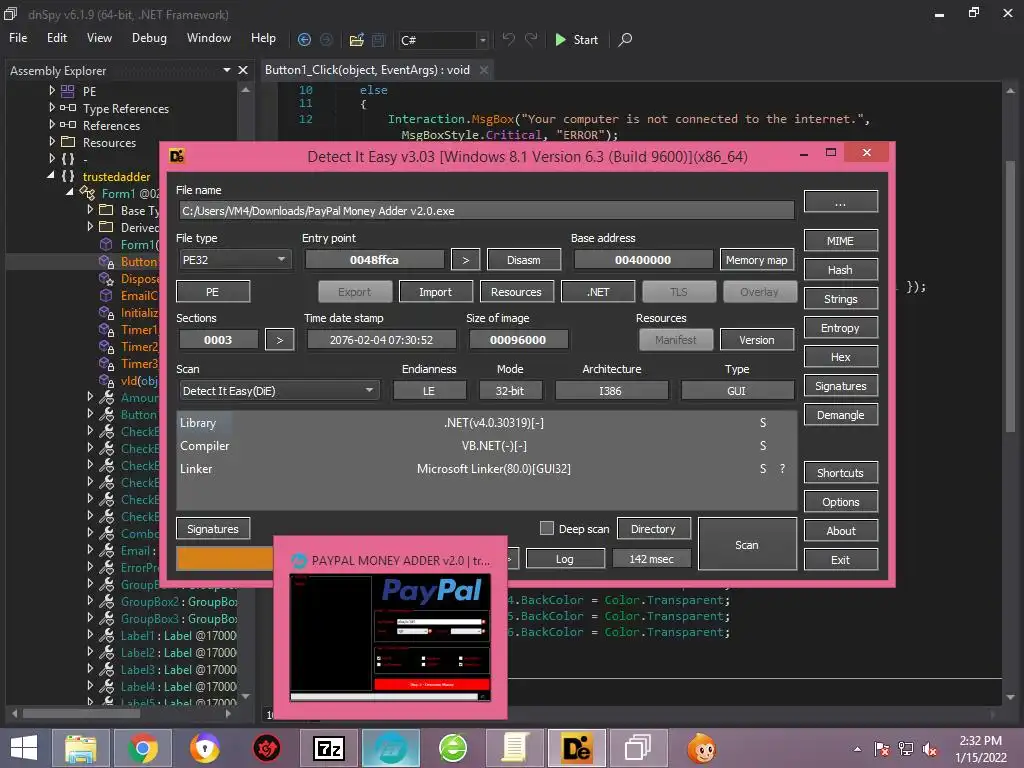This screenshot has height=768, width=1024.
Task: Click dnSpy open file folder icon
Action: coord(357,40)
